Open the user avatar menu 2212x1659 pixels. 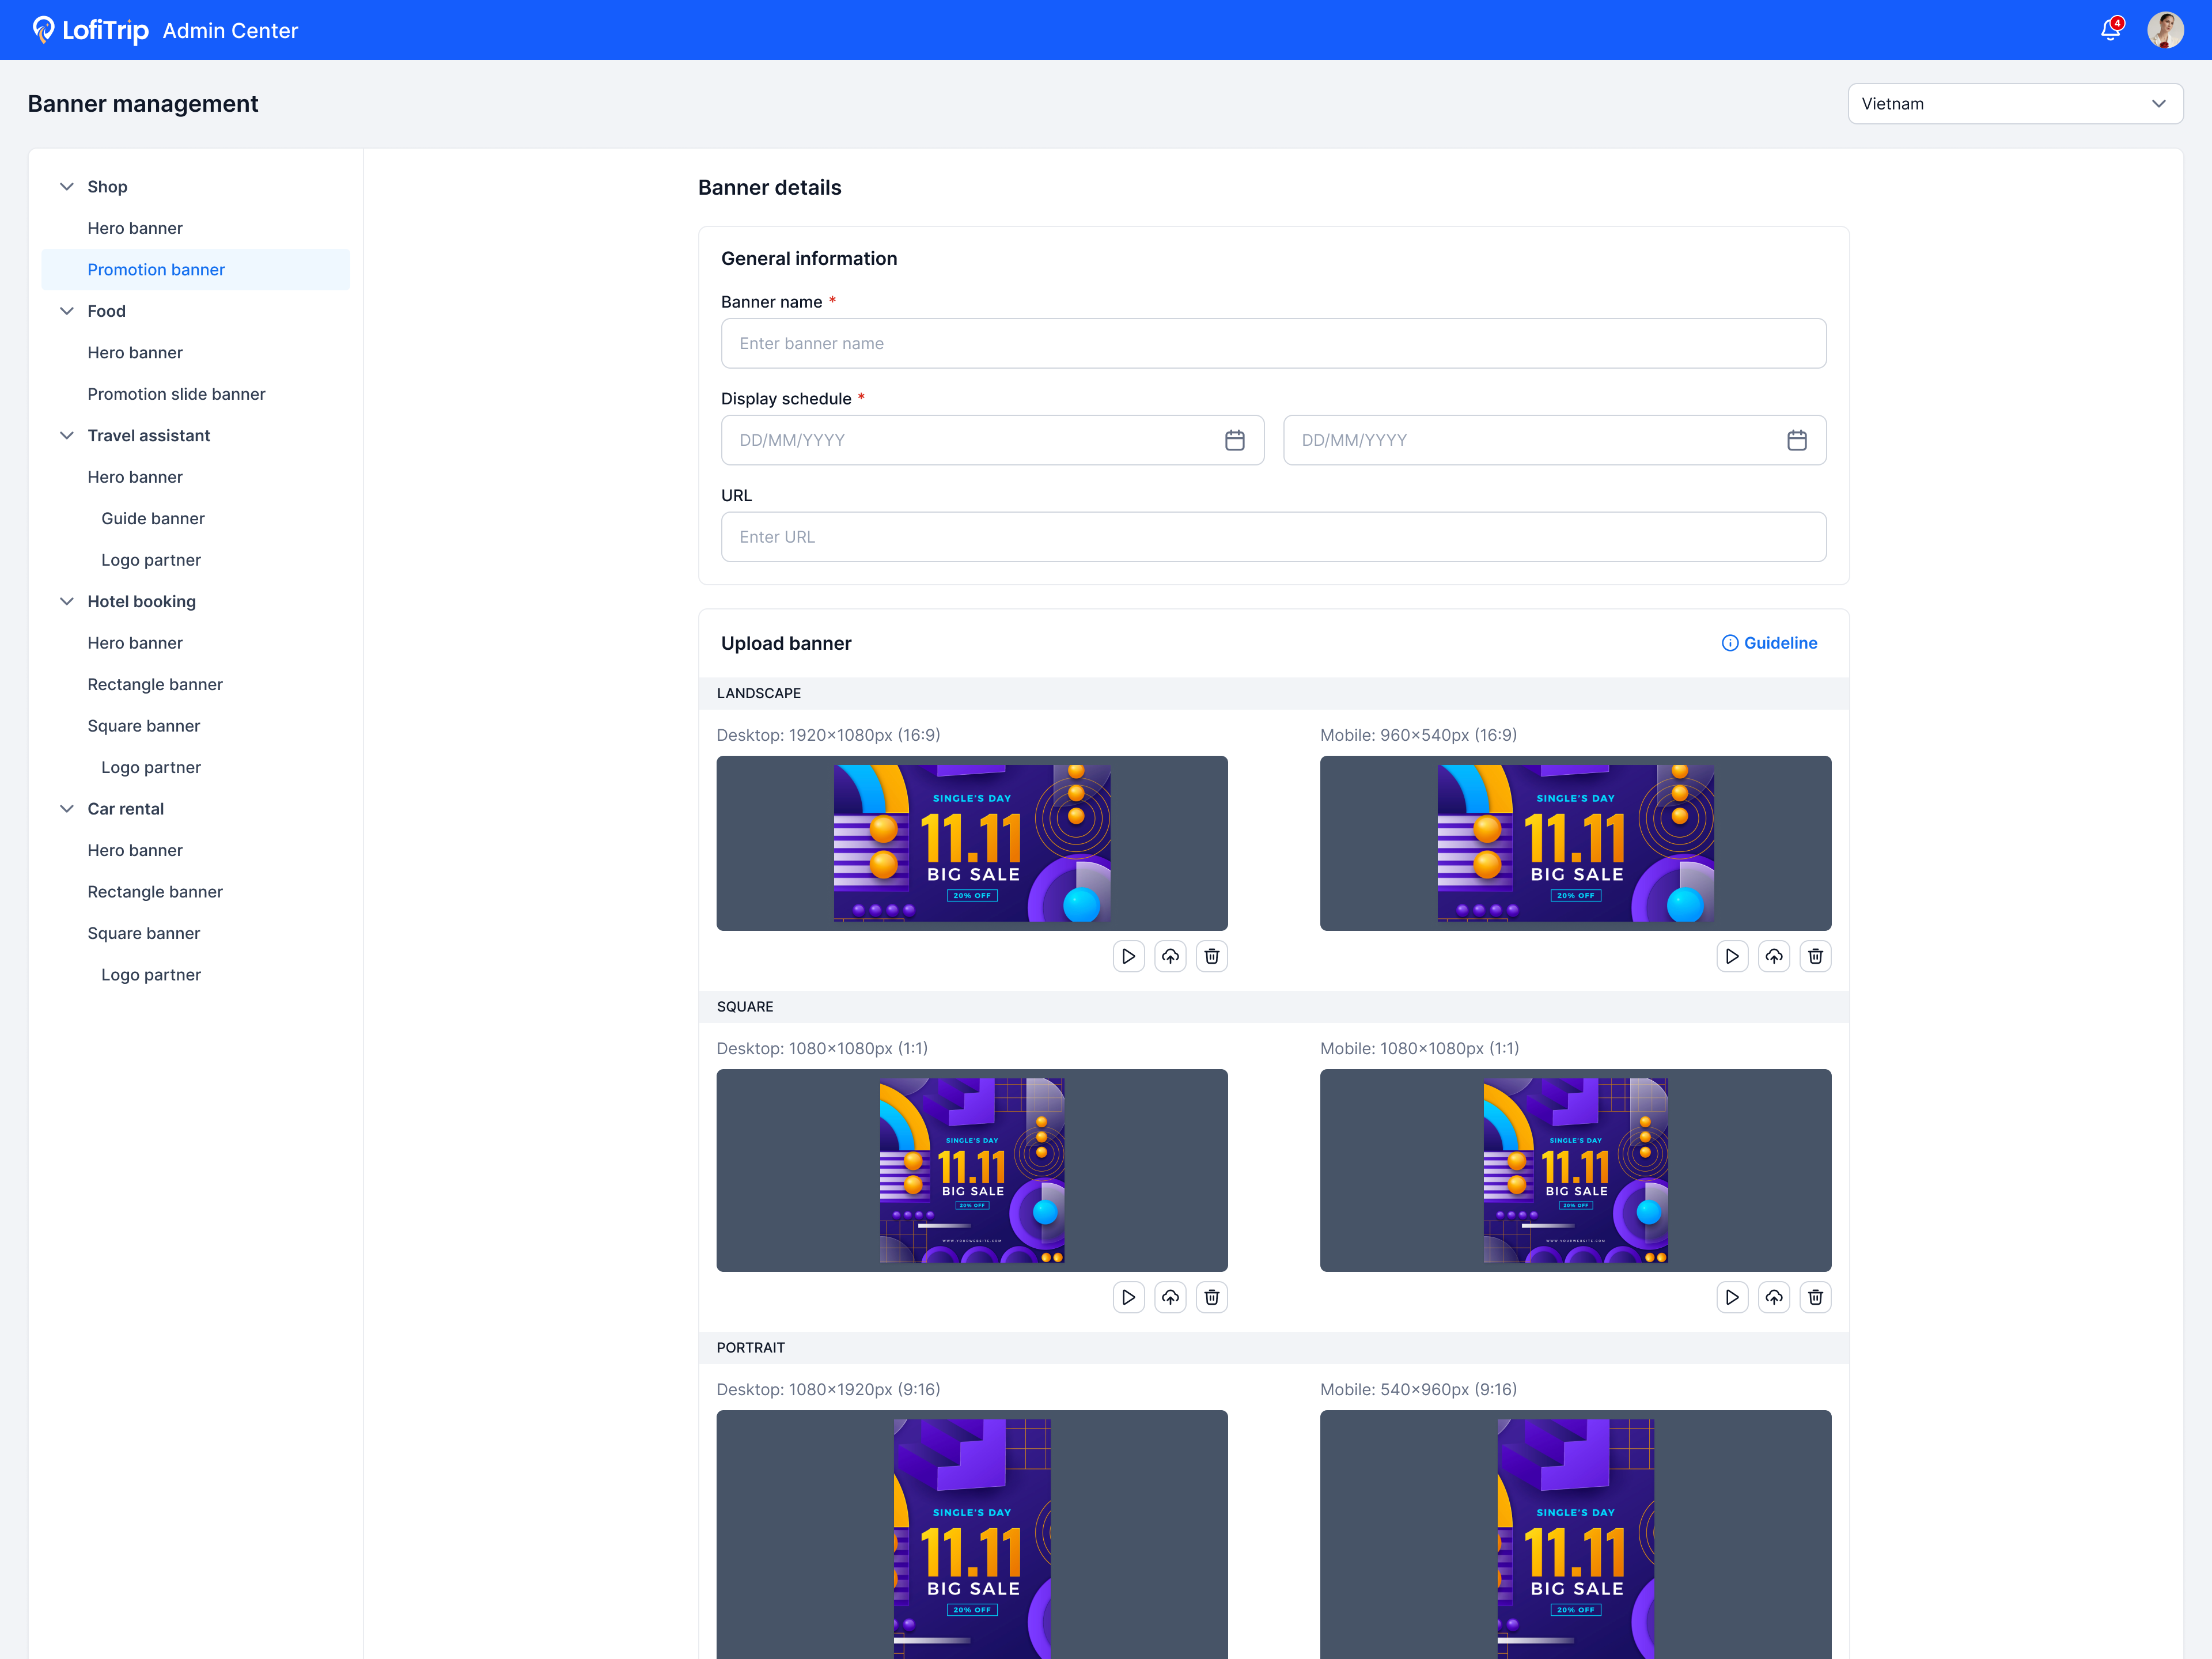click(x=2165, y=30)
